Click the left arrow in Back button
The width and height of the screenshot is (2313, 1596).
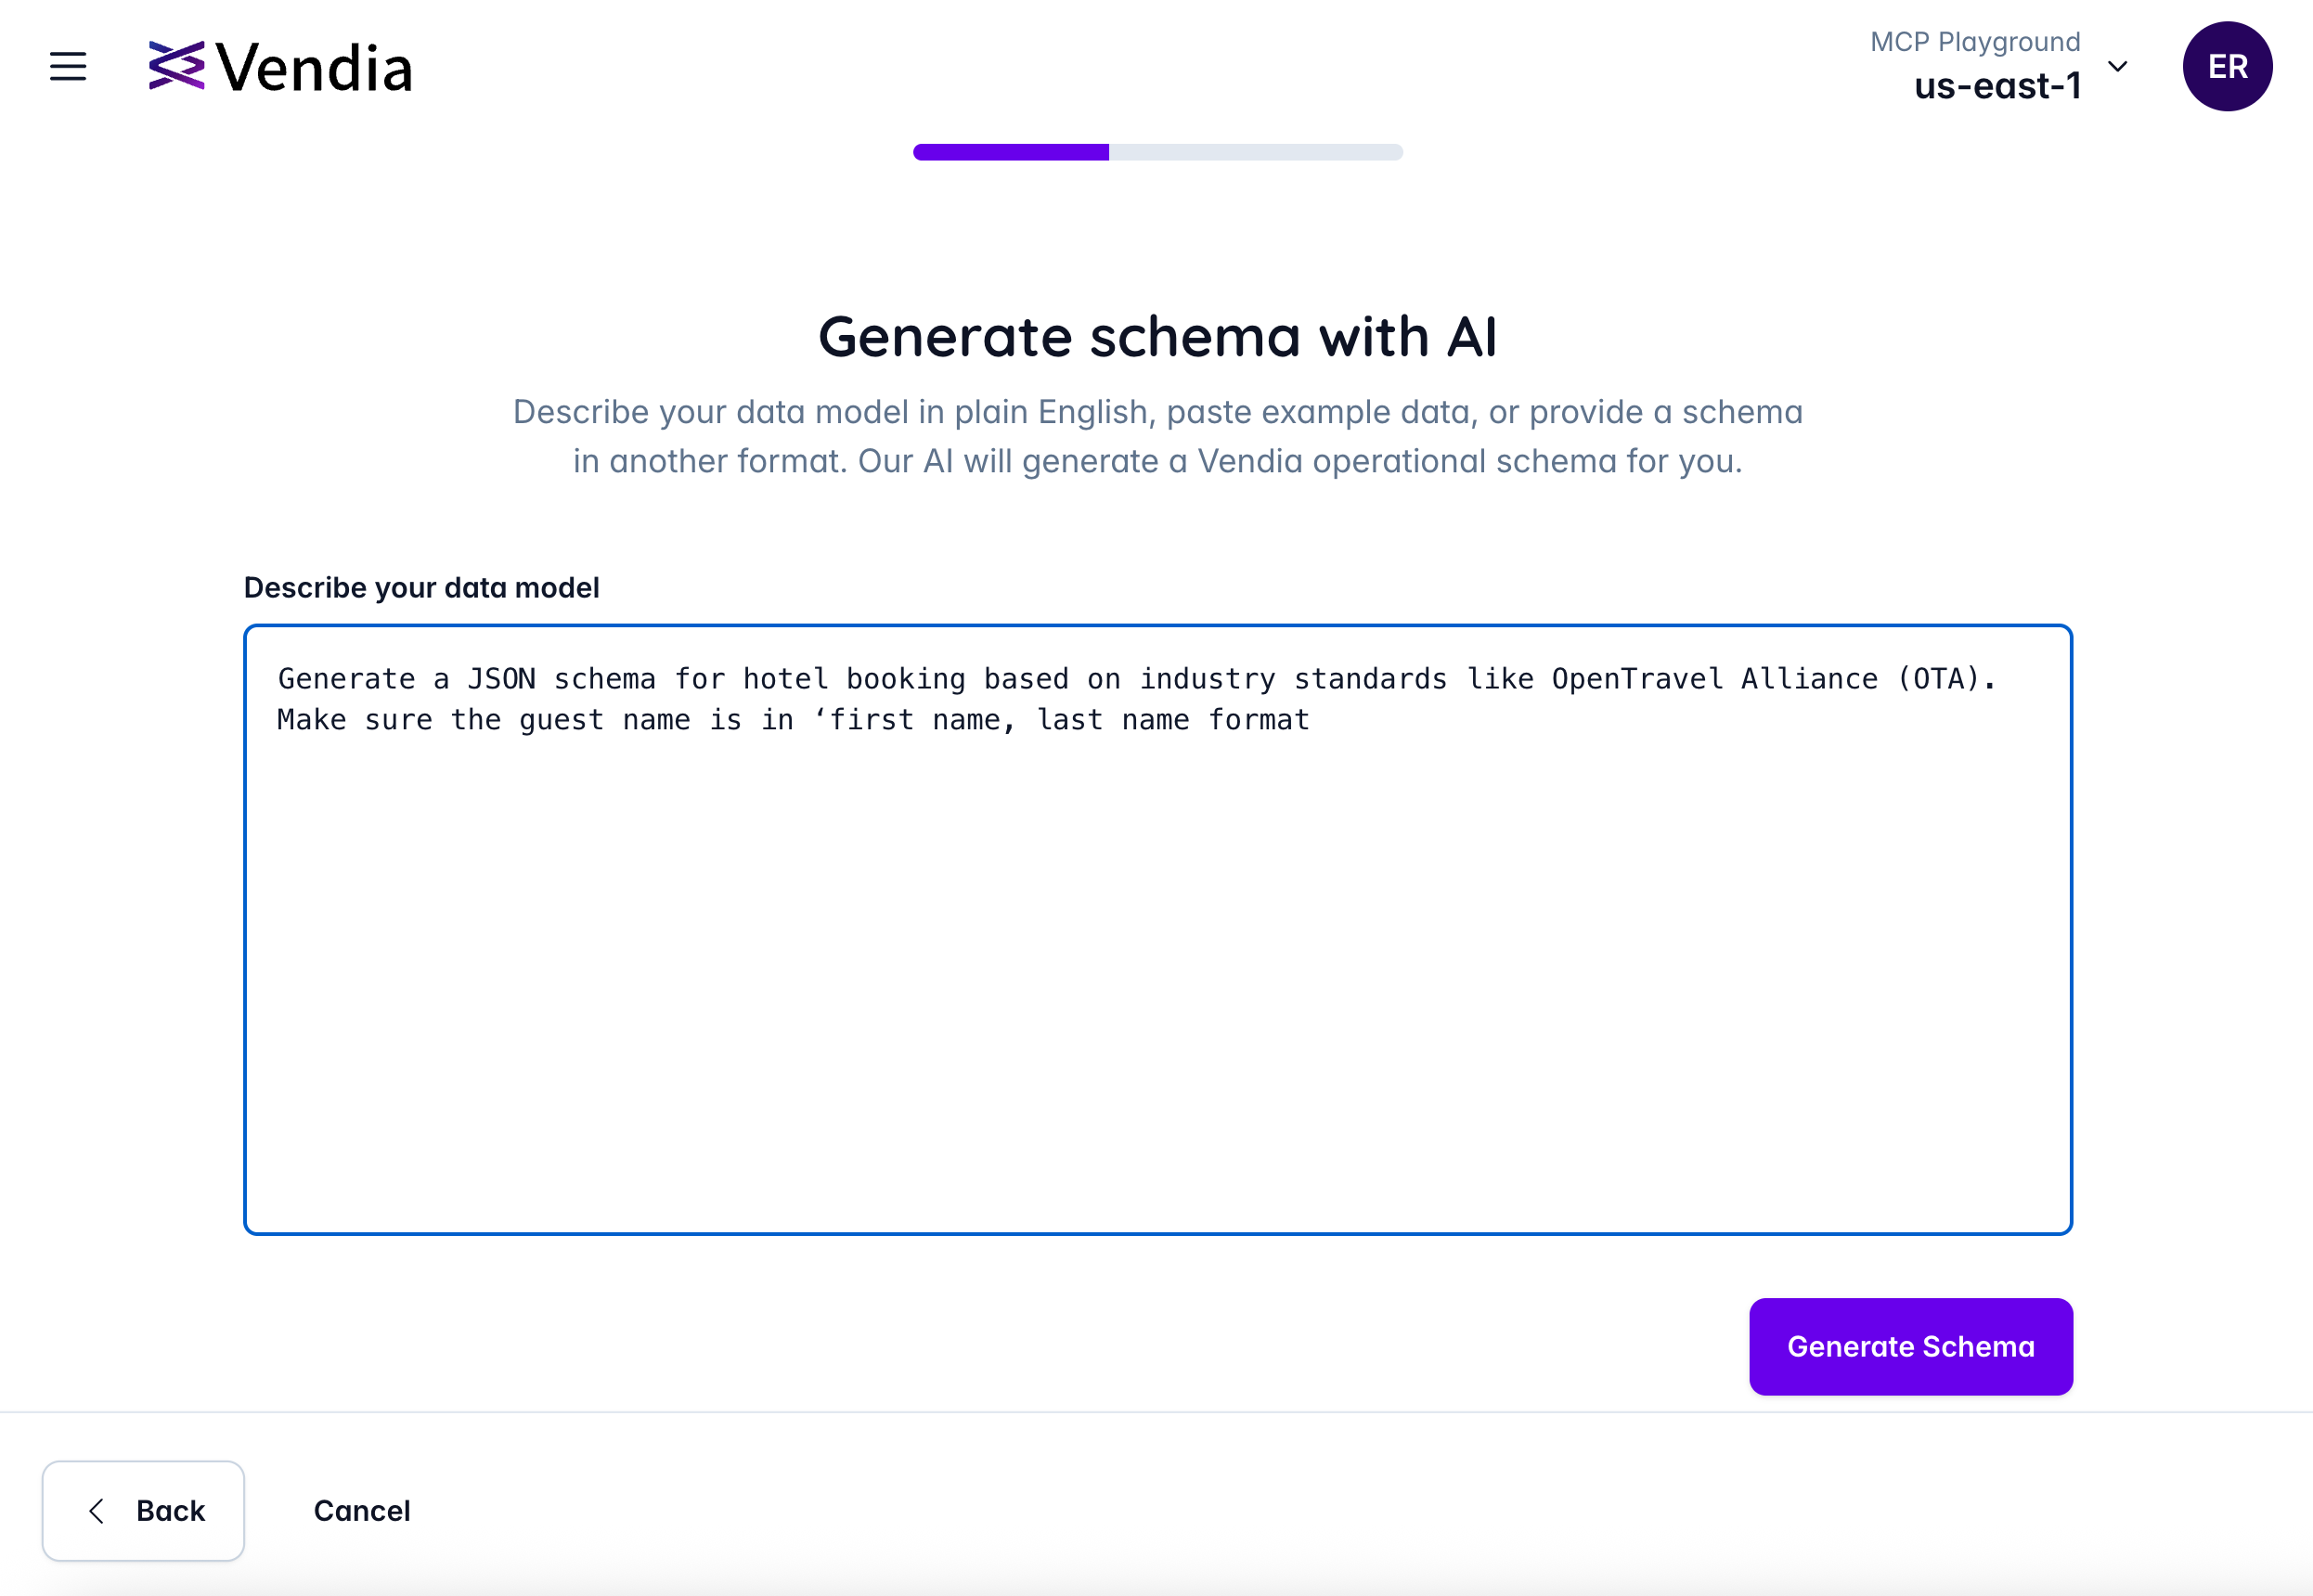(97, 1510)
